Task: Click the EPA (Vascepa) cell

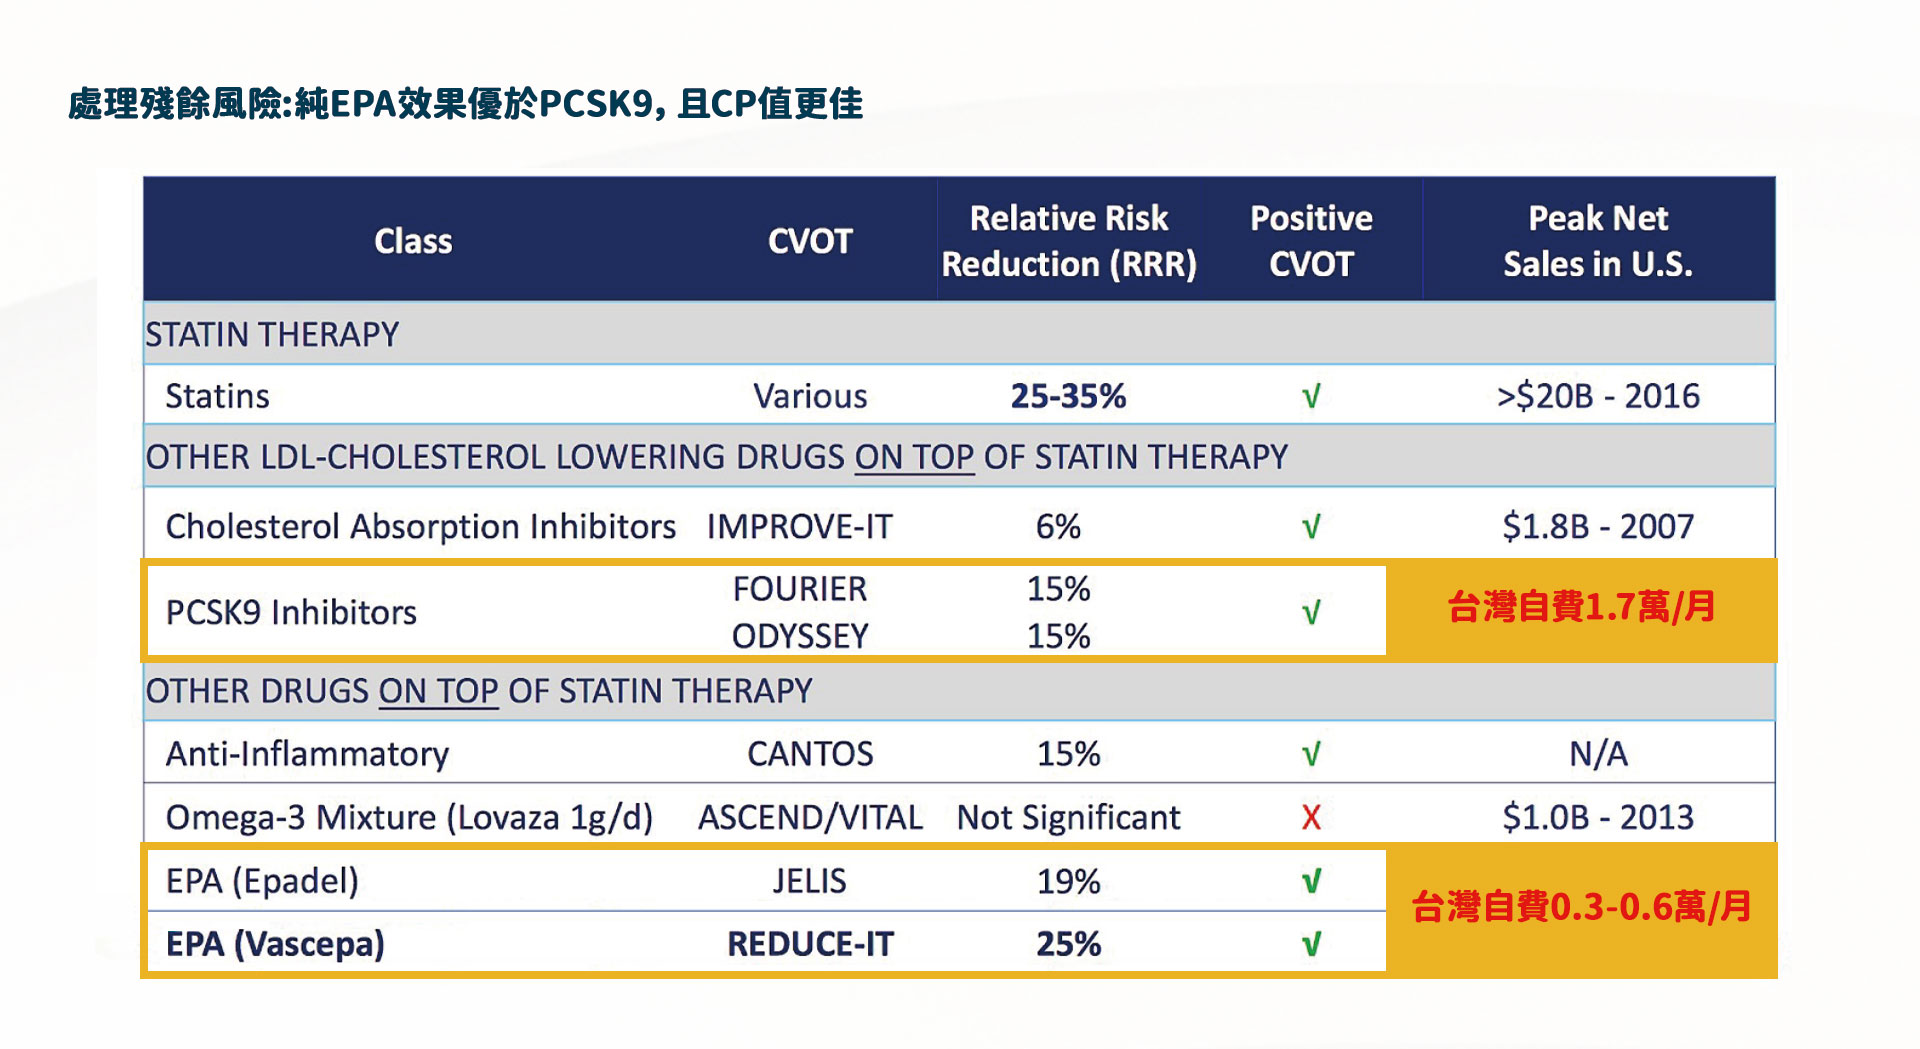Action: (275, 944)
